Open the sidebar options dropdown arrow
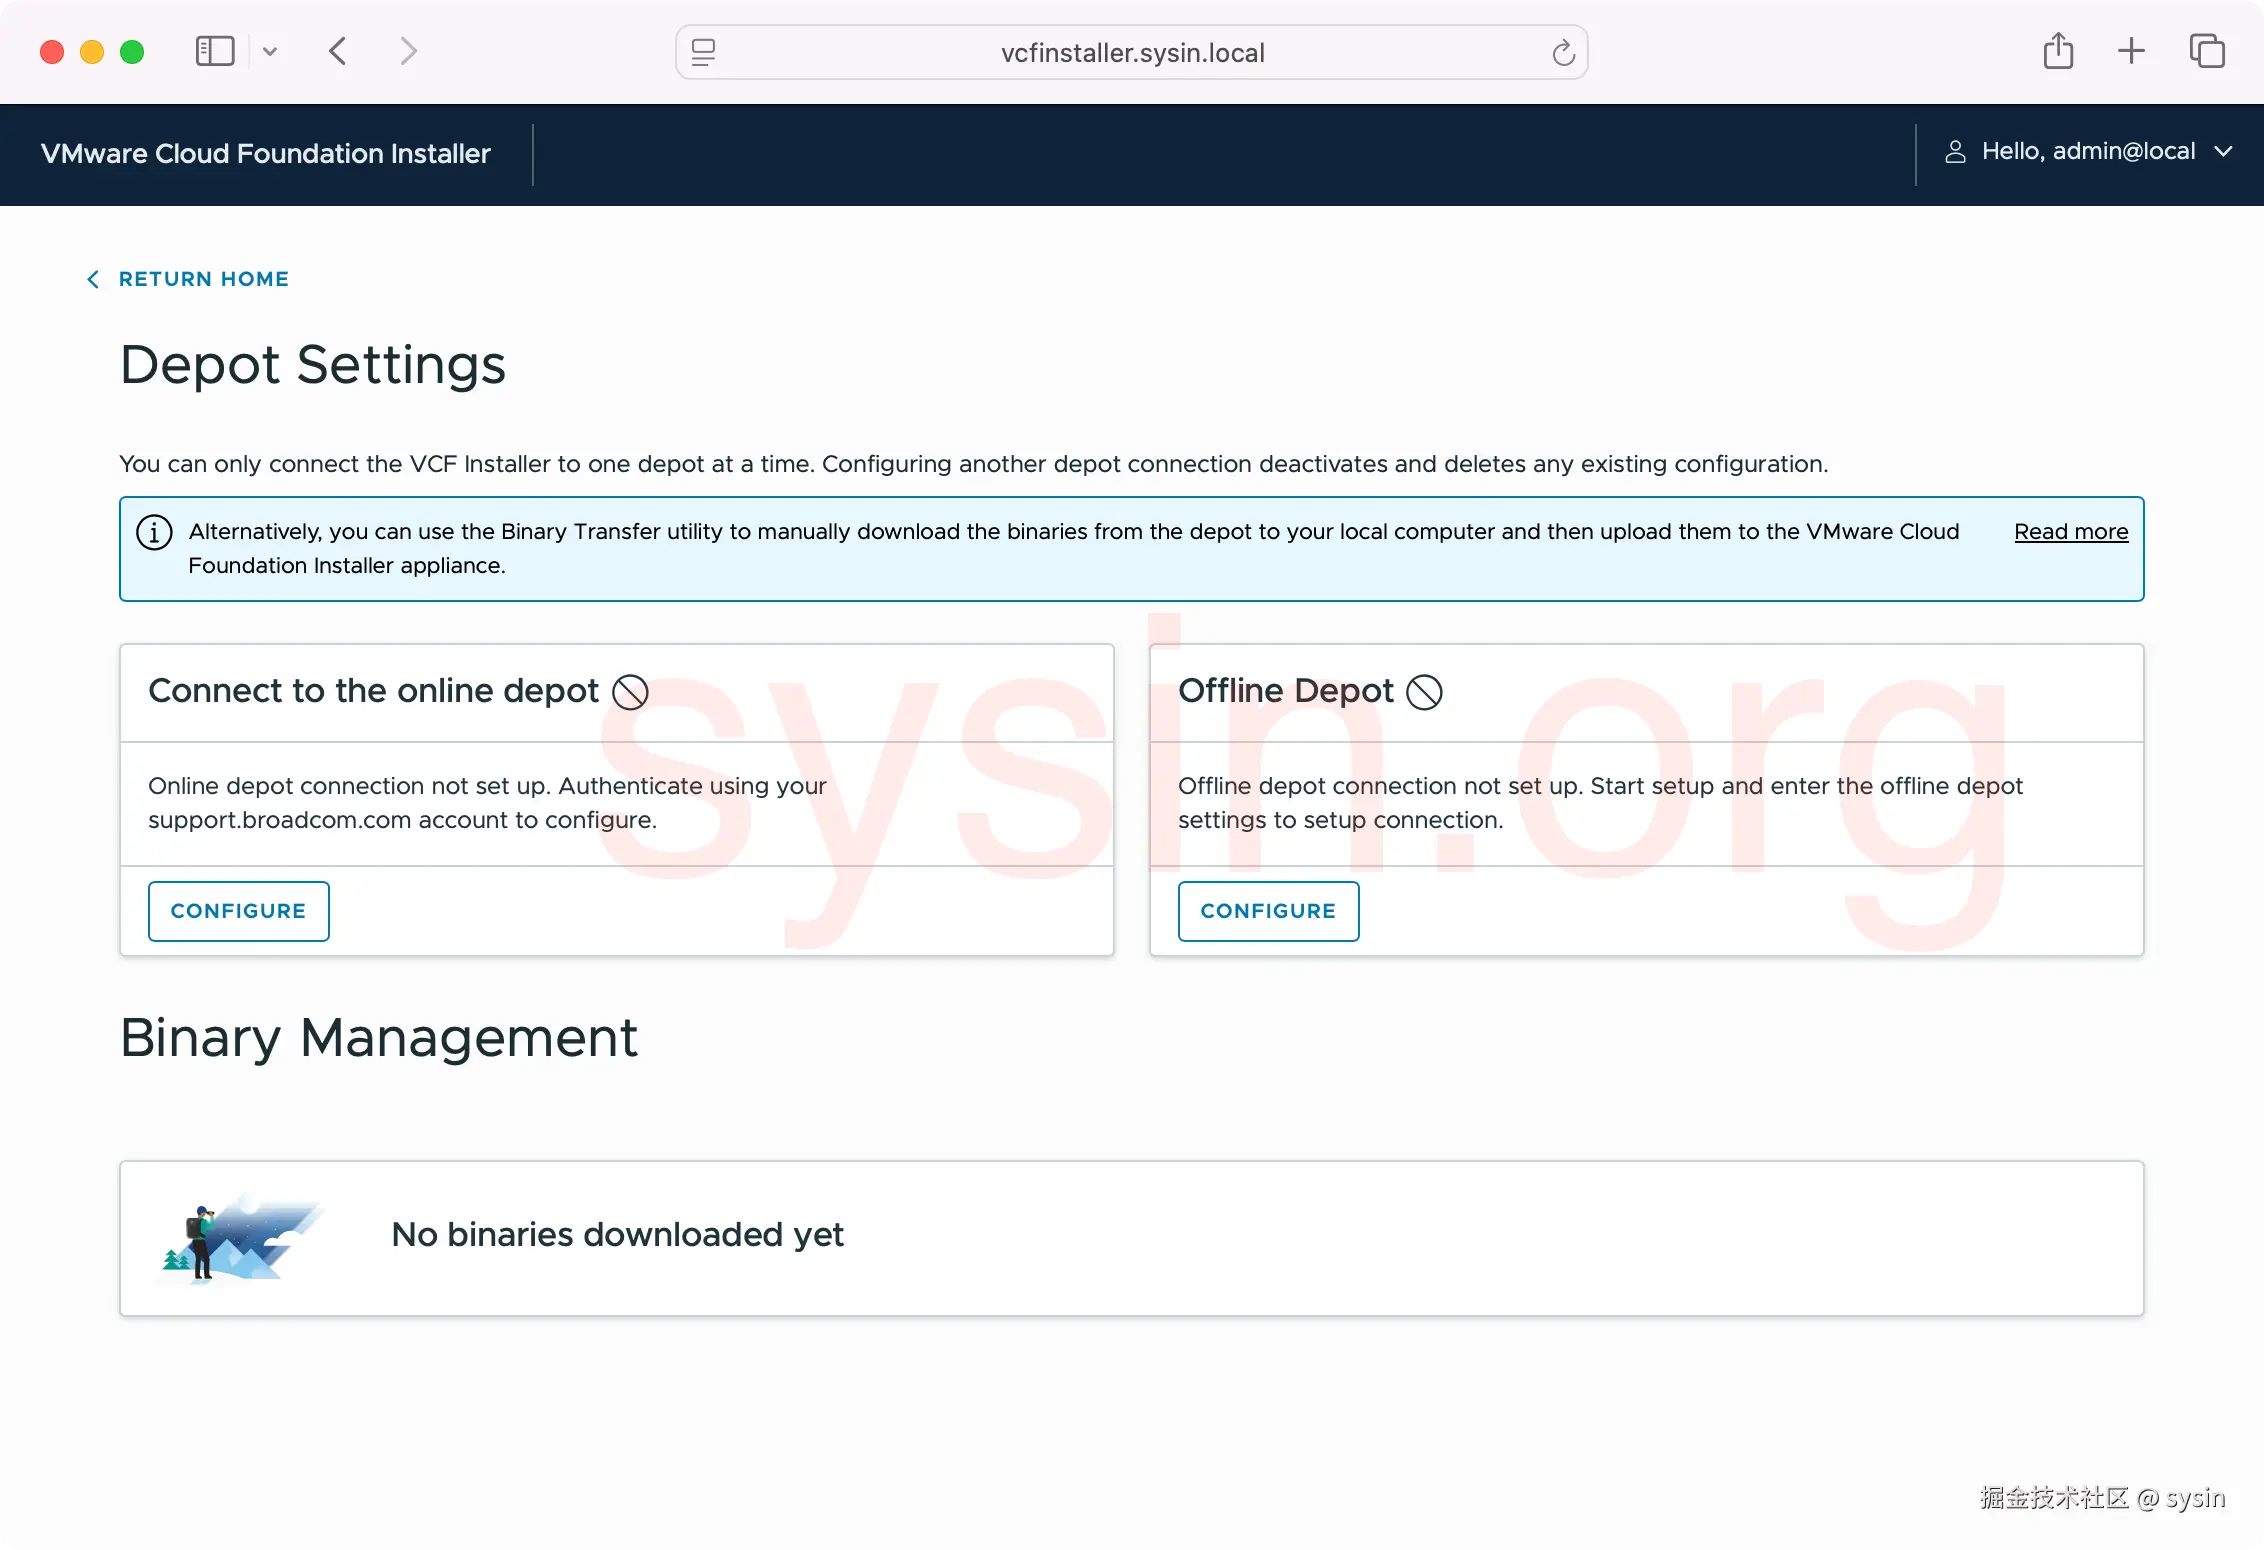The height and width of the screenshot is (1550, 2264). (270, 51)
